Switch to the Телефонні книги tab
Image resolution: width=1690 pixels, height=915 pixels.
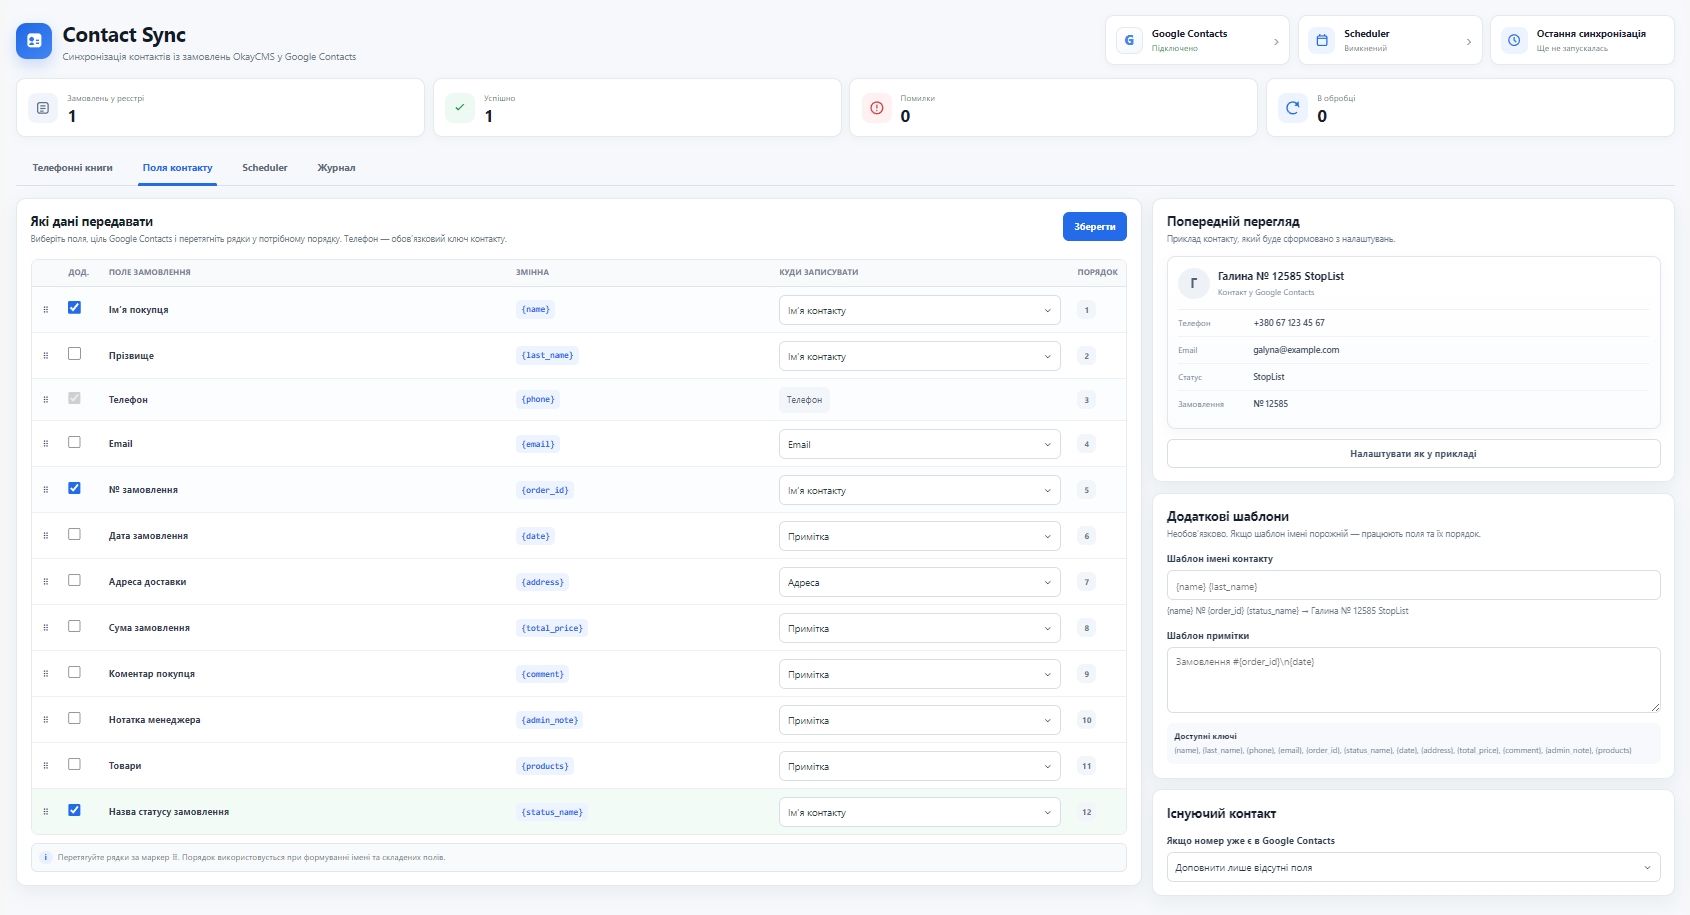pyautogui.click(x=72, y=168)
